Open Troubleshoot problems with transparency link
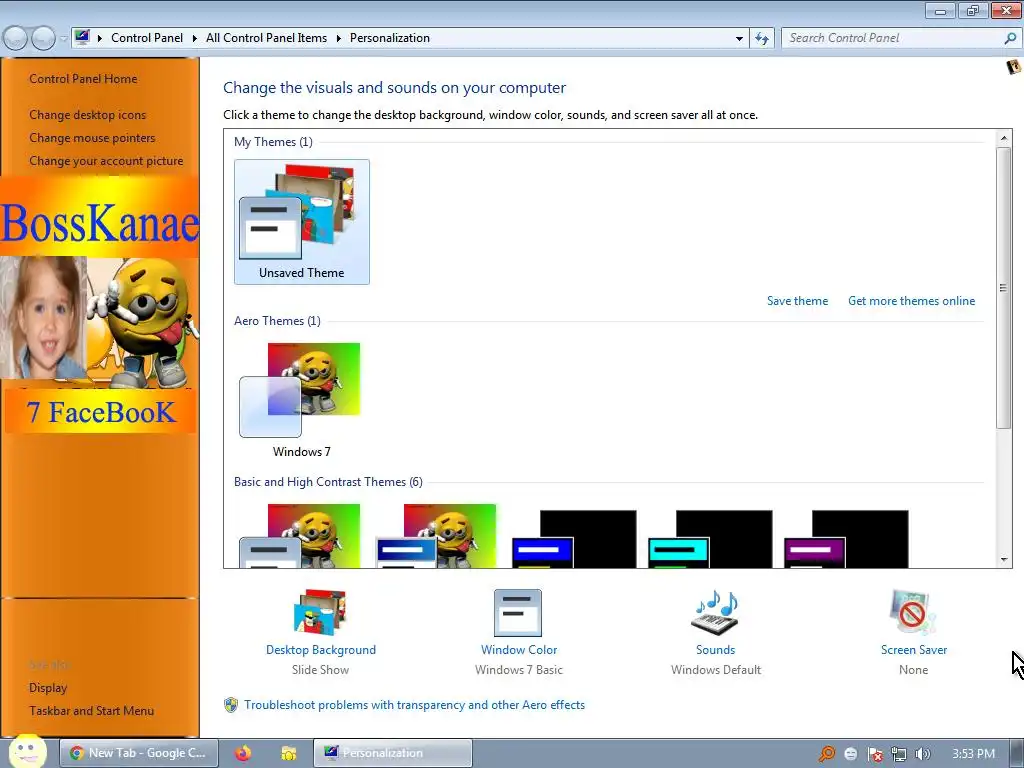 pos(415,705)
